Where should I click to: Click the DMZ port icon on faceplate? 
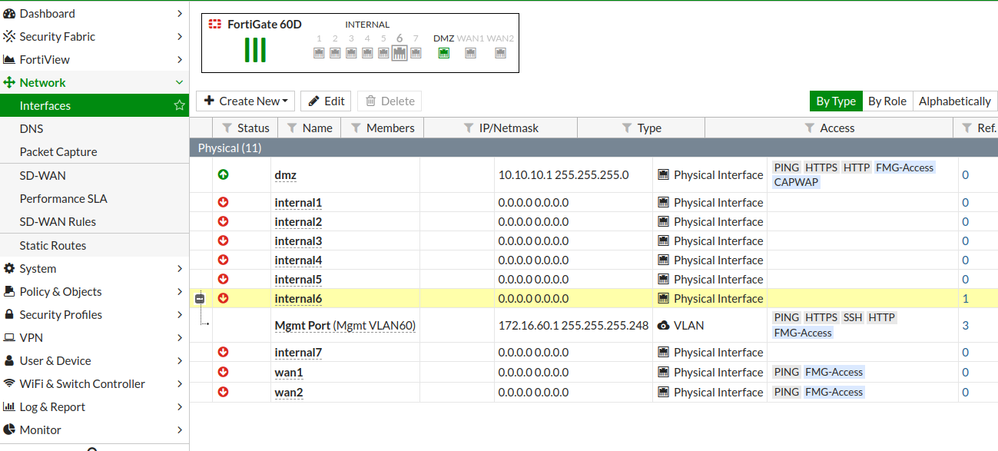(444, 53)
